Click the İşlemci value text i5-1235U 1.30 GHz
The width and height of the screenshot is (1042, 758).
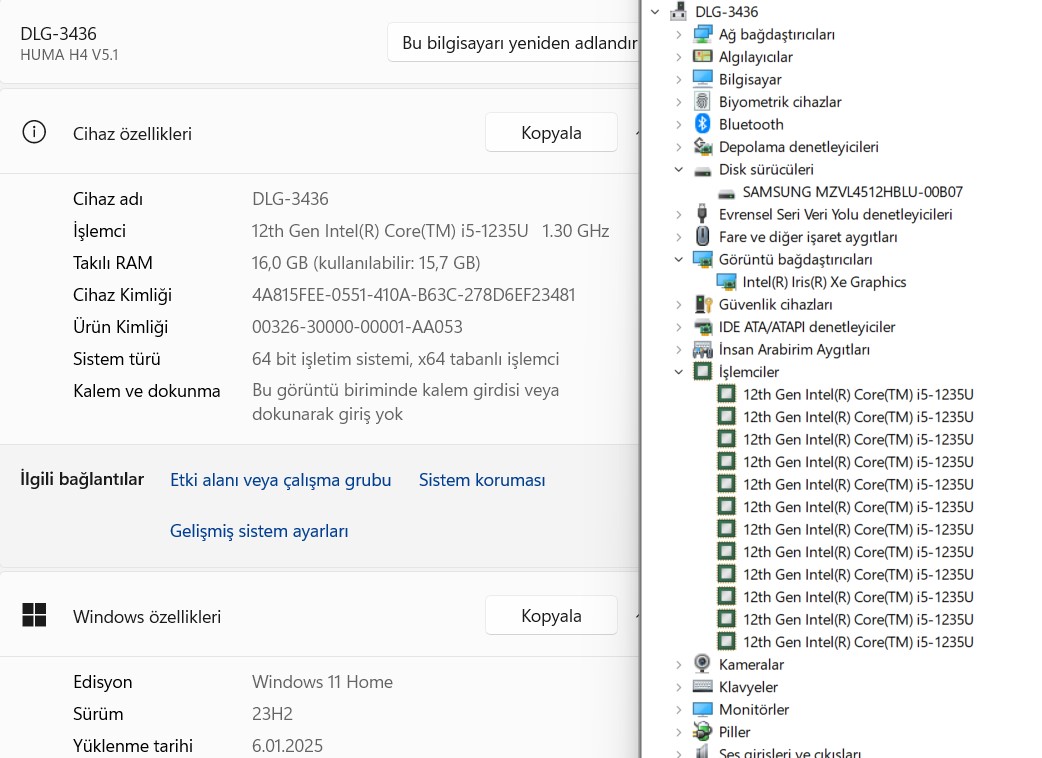coord(431,231)
